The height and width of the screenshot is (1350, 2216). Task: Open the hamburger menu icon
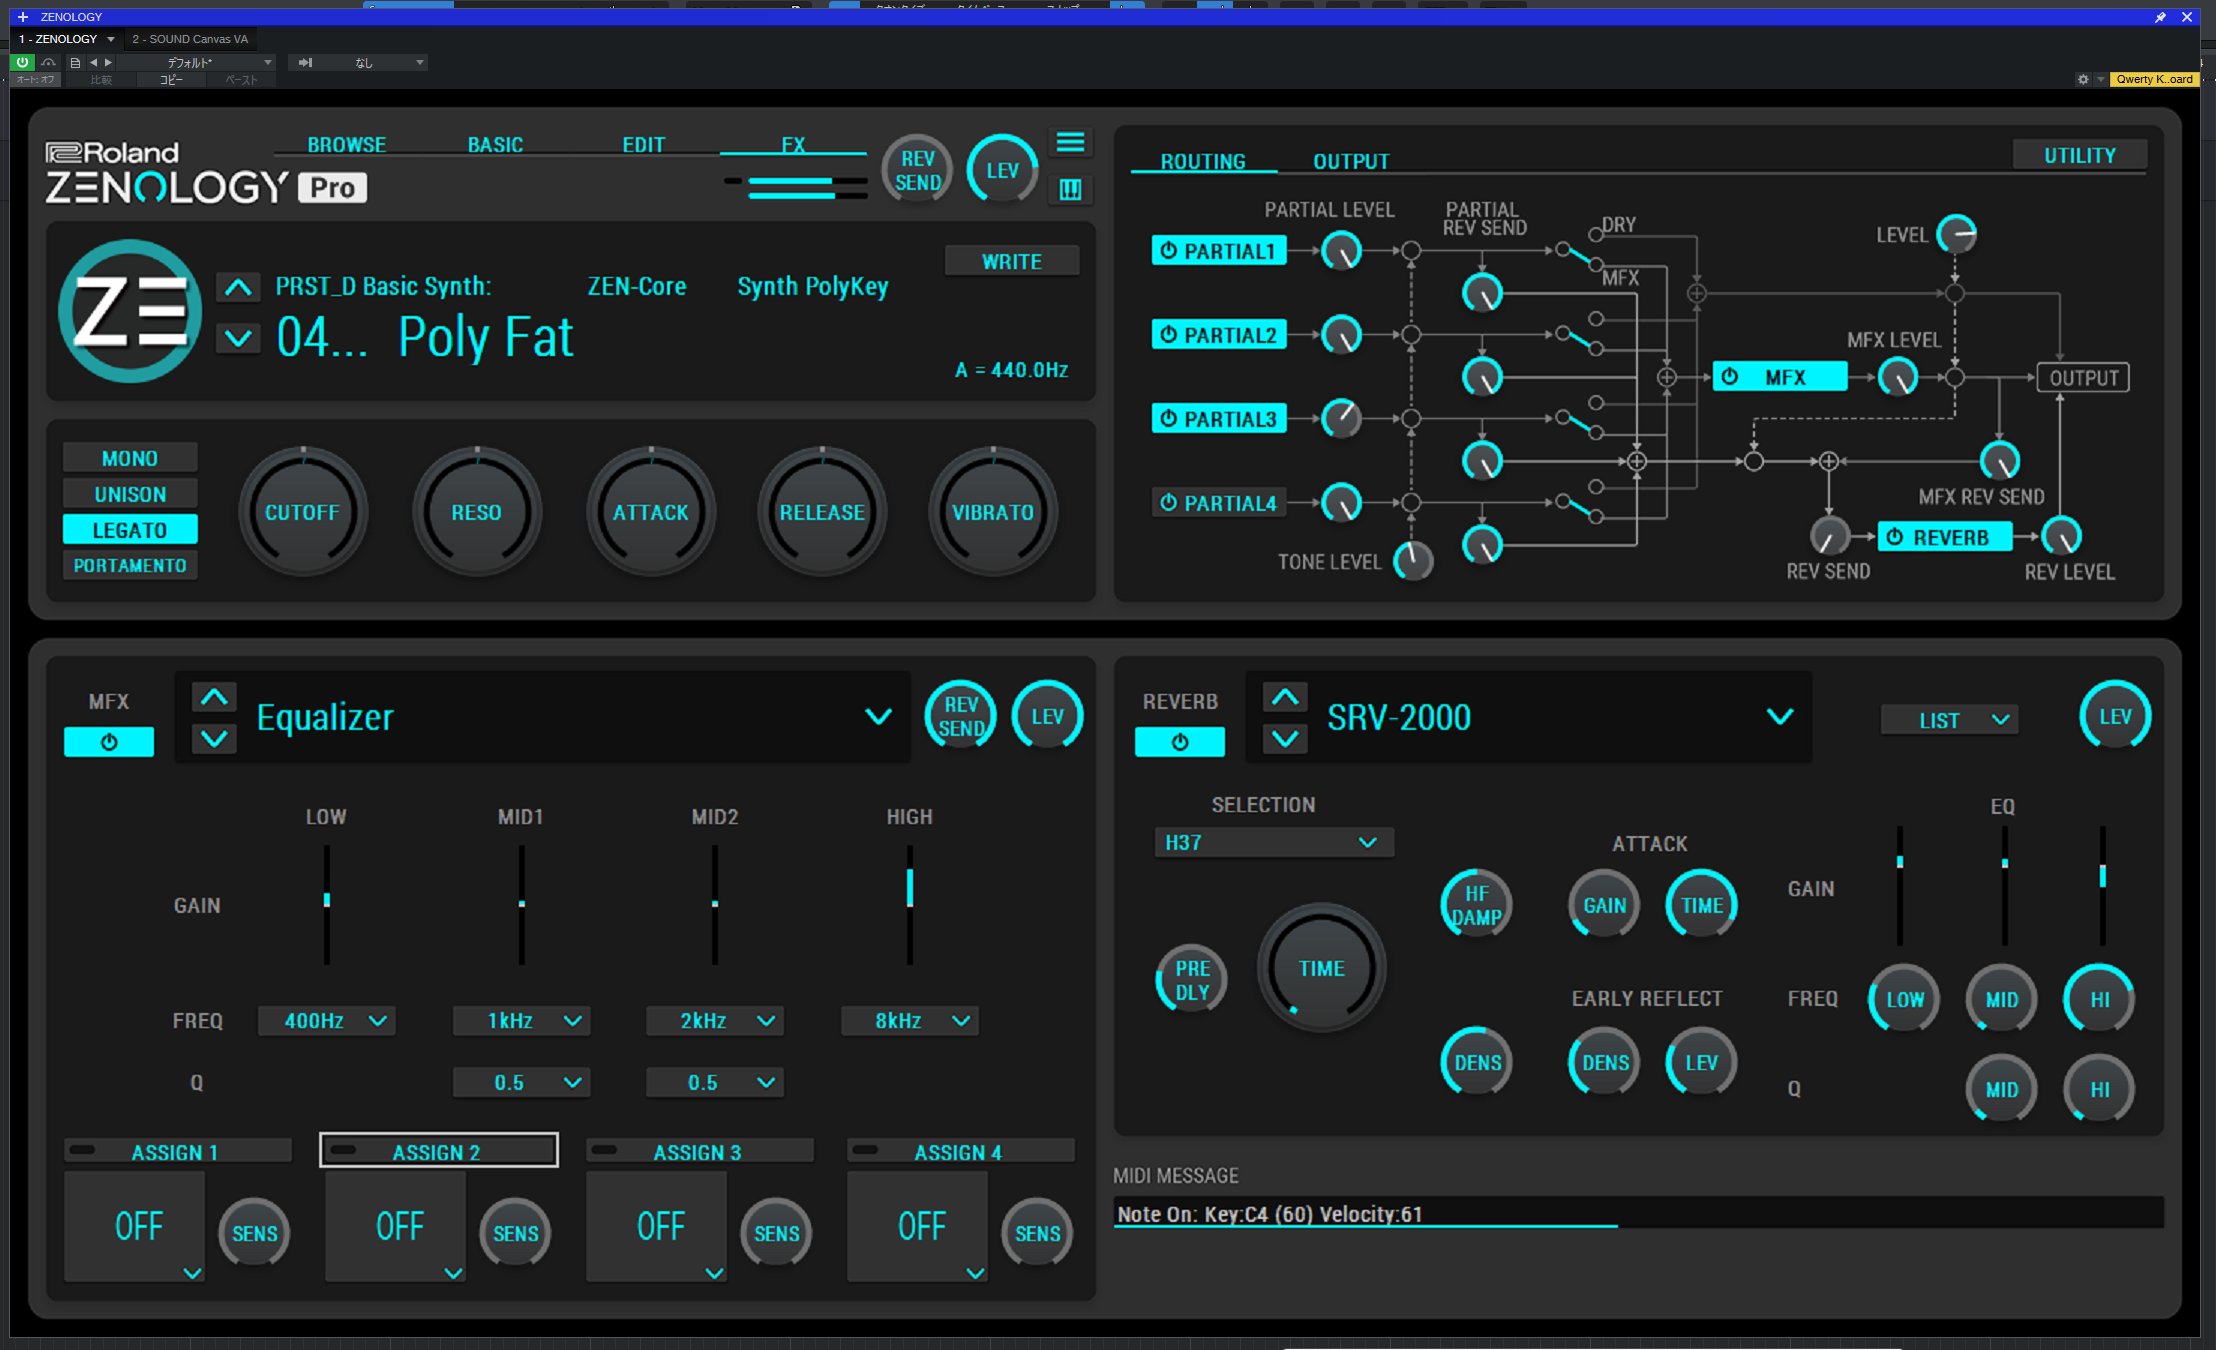click(x=1070, y=143)
